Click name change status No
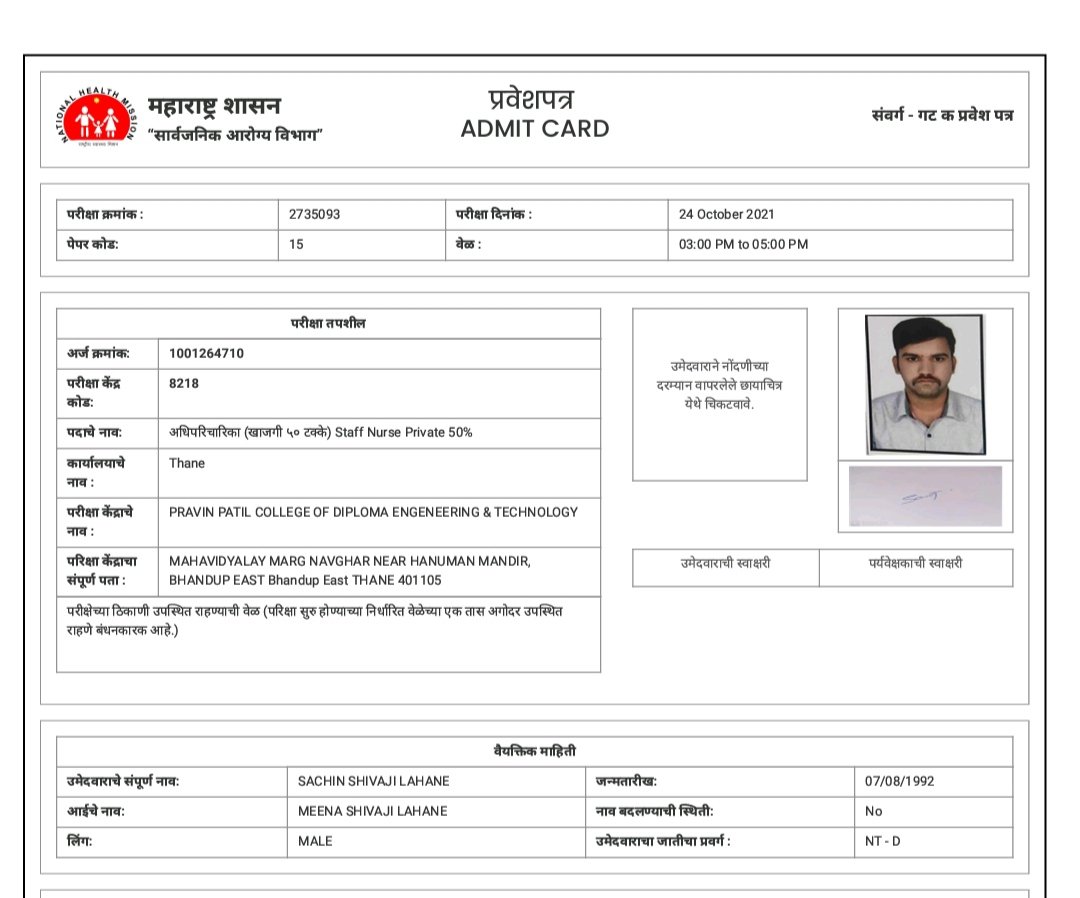The width and height of the screenshot is (1080, 898). [x=873, y=811]
